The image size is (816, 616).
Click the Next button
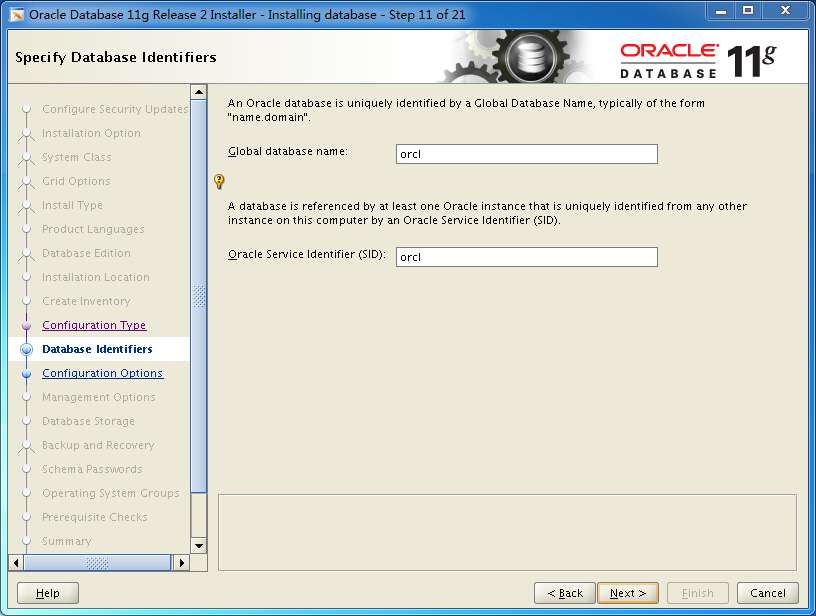tap(628, 593)
